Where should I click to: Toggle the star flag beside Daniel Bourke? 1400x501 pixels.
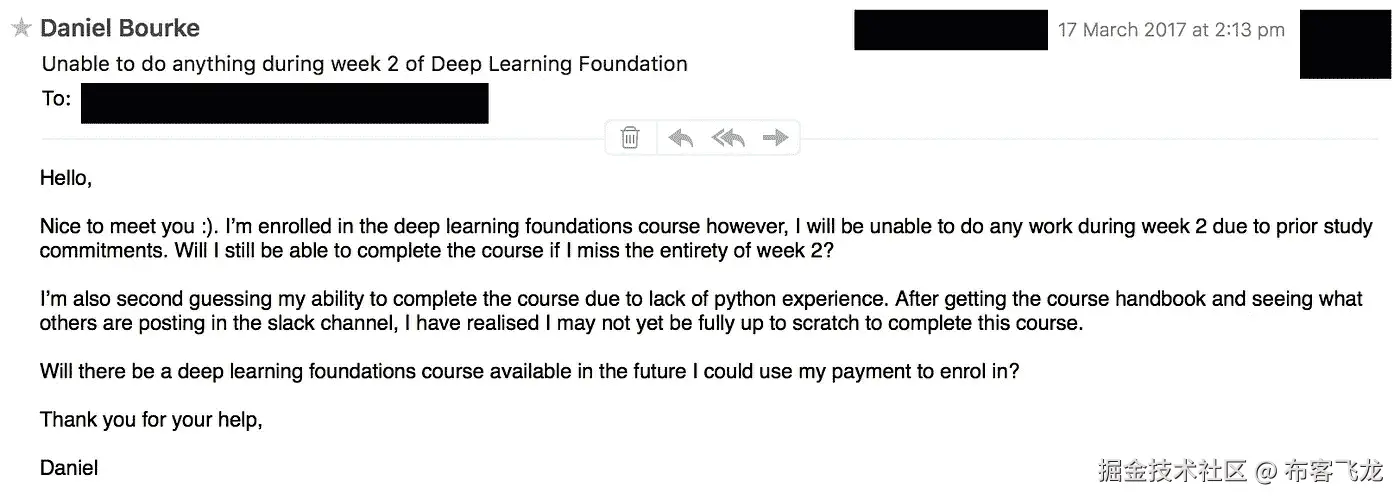(21, 29)
